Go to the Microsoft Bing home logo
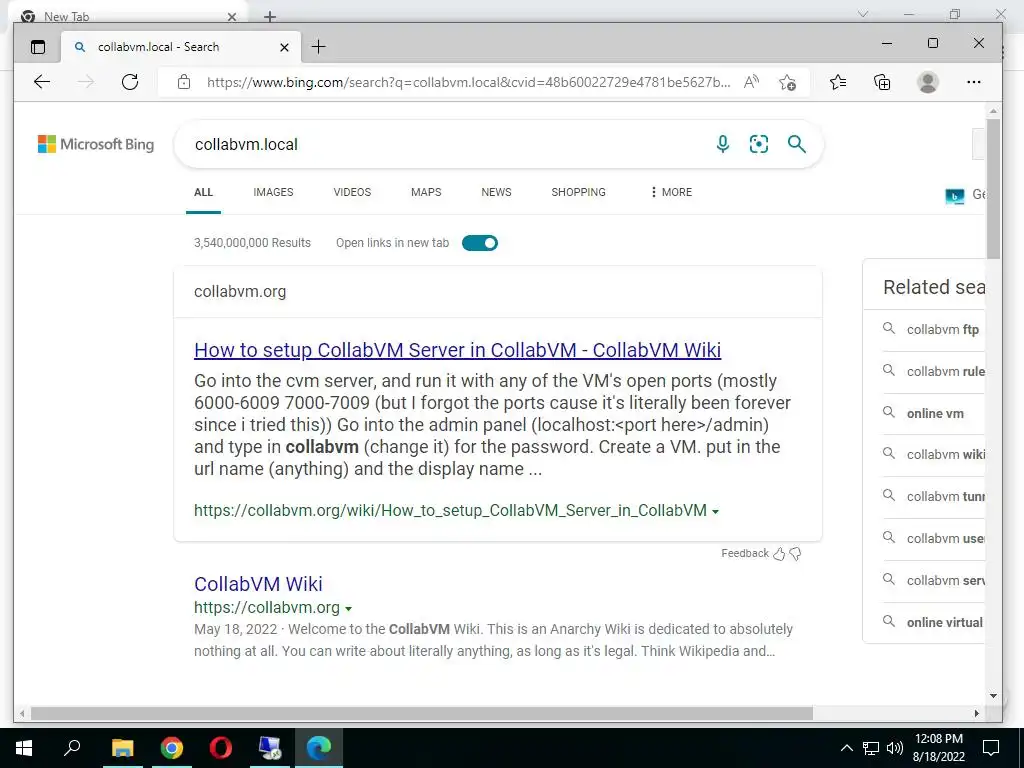Image resolution: width=1024 pixels, height=768 pixels. 96,144
